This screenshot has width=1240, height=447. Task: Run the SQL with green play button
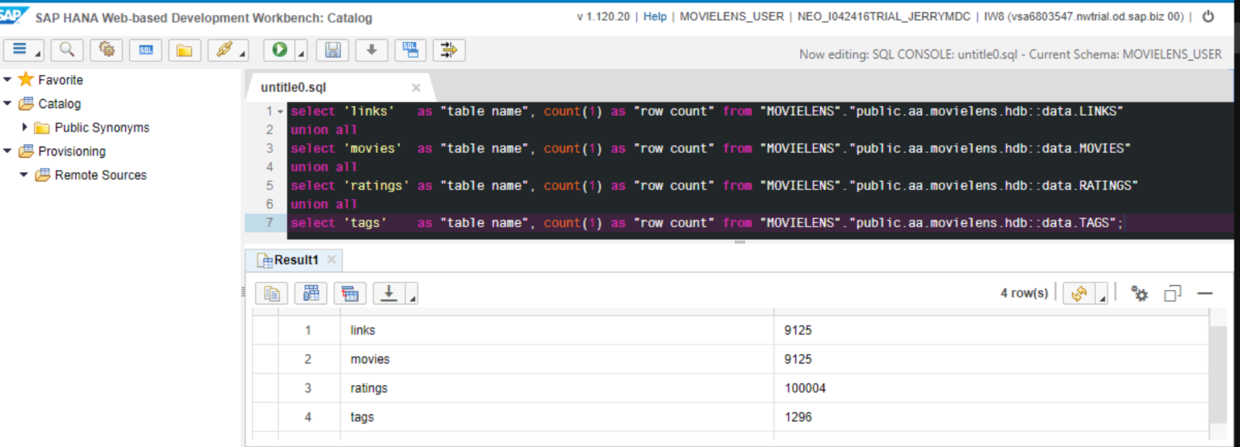280,50
